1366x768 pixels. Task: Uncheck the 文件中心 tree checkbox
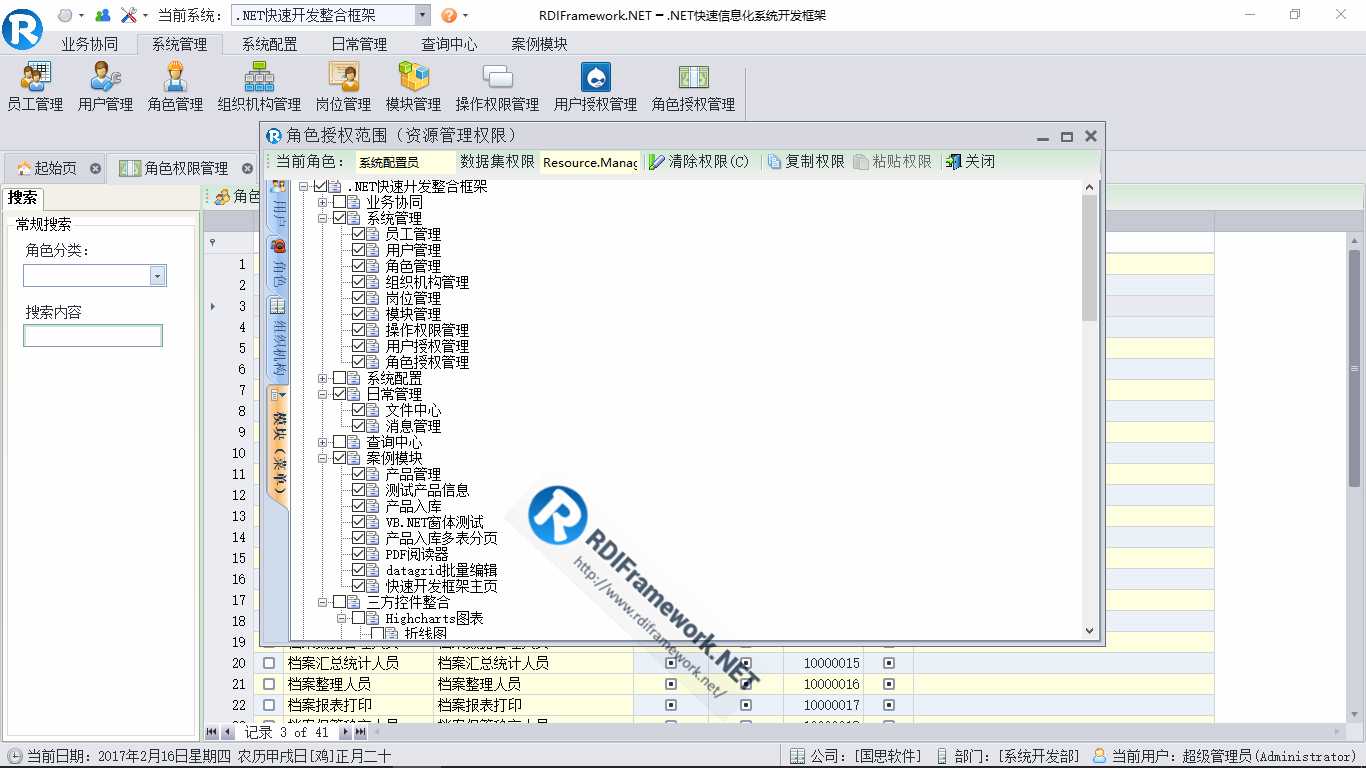[358, 411]
